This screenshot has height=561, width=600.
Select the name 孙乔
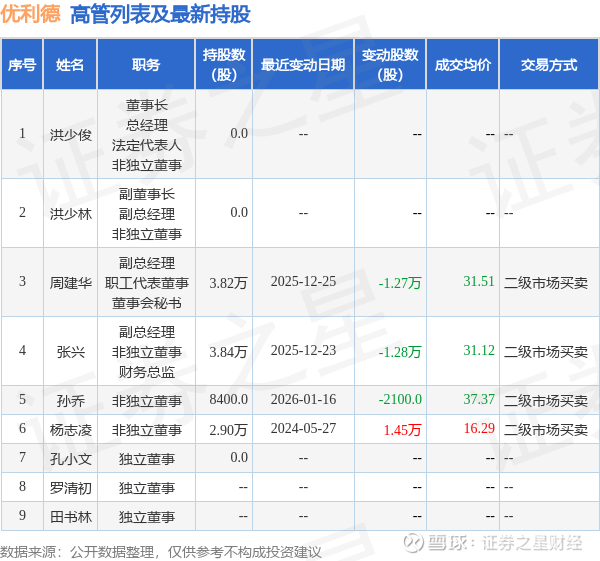71,401
